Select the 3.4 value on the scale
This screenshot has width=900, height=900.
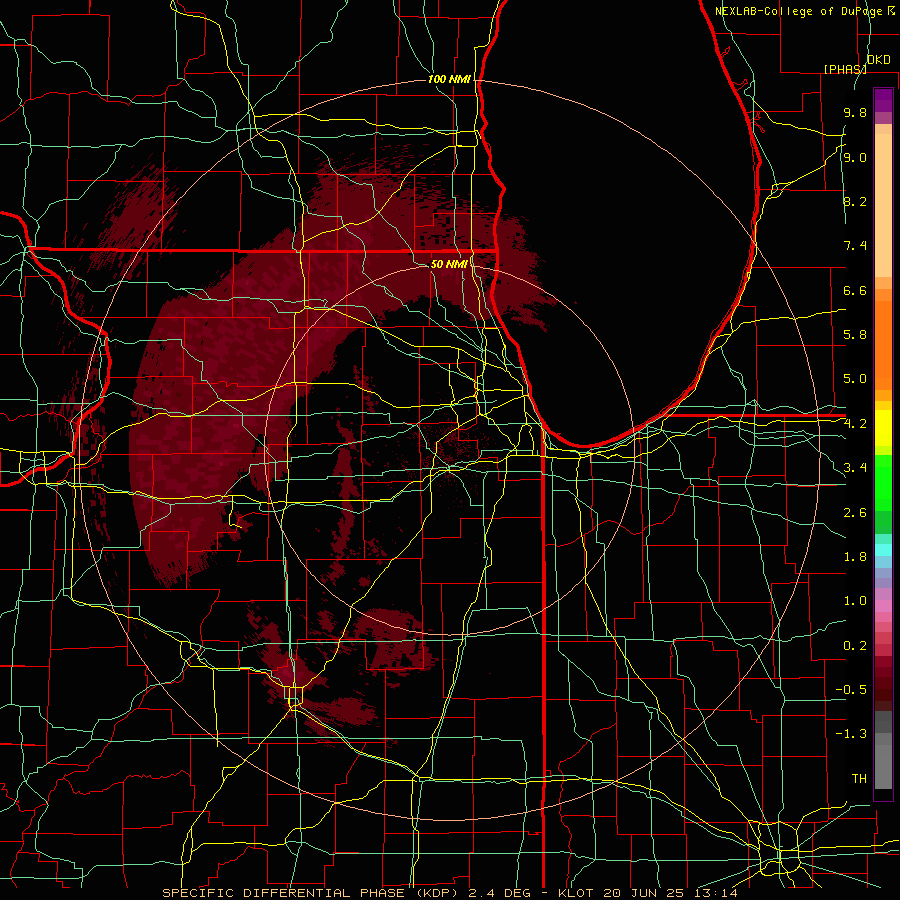855,468
